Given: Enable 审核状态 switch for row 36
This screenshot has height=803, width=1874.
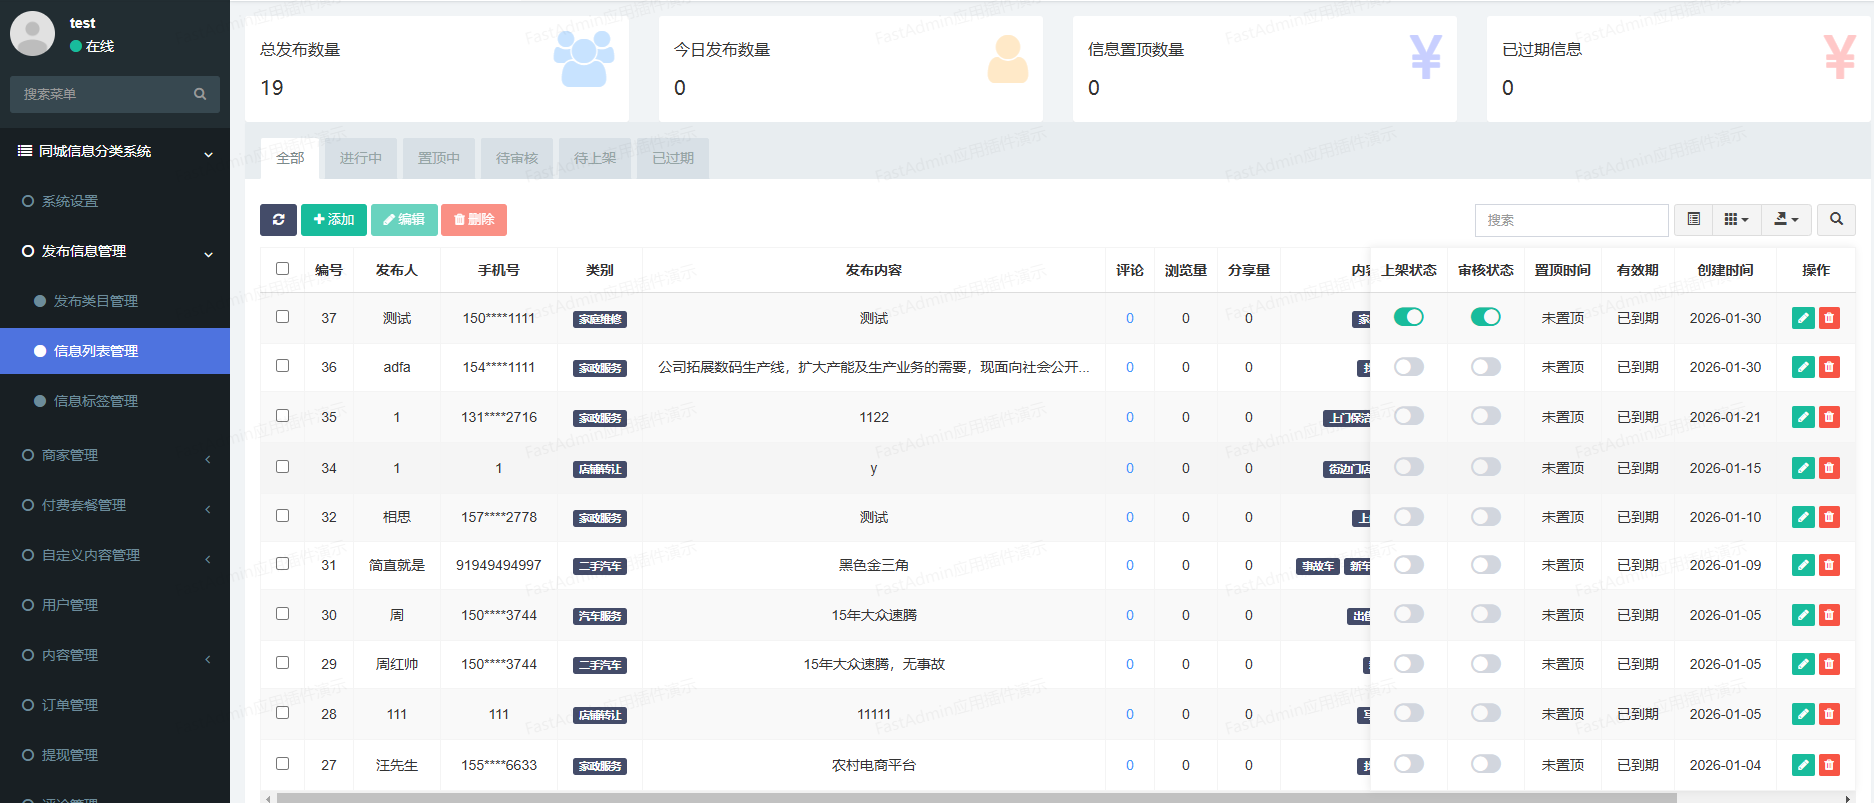Looking at the screenshot, I should coord(1485,367).
